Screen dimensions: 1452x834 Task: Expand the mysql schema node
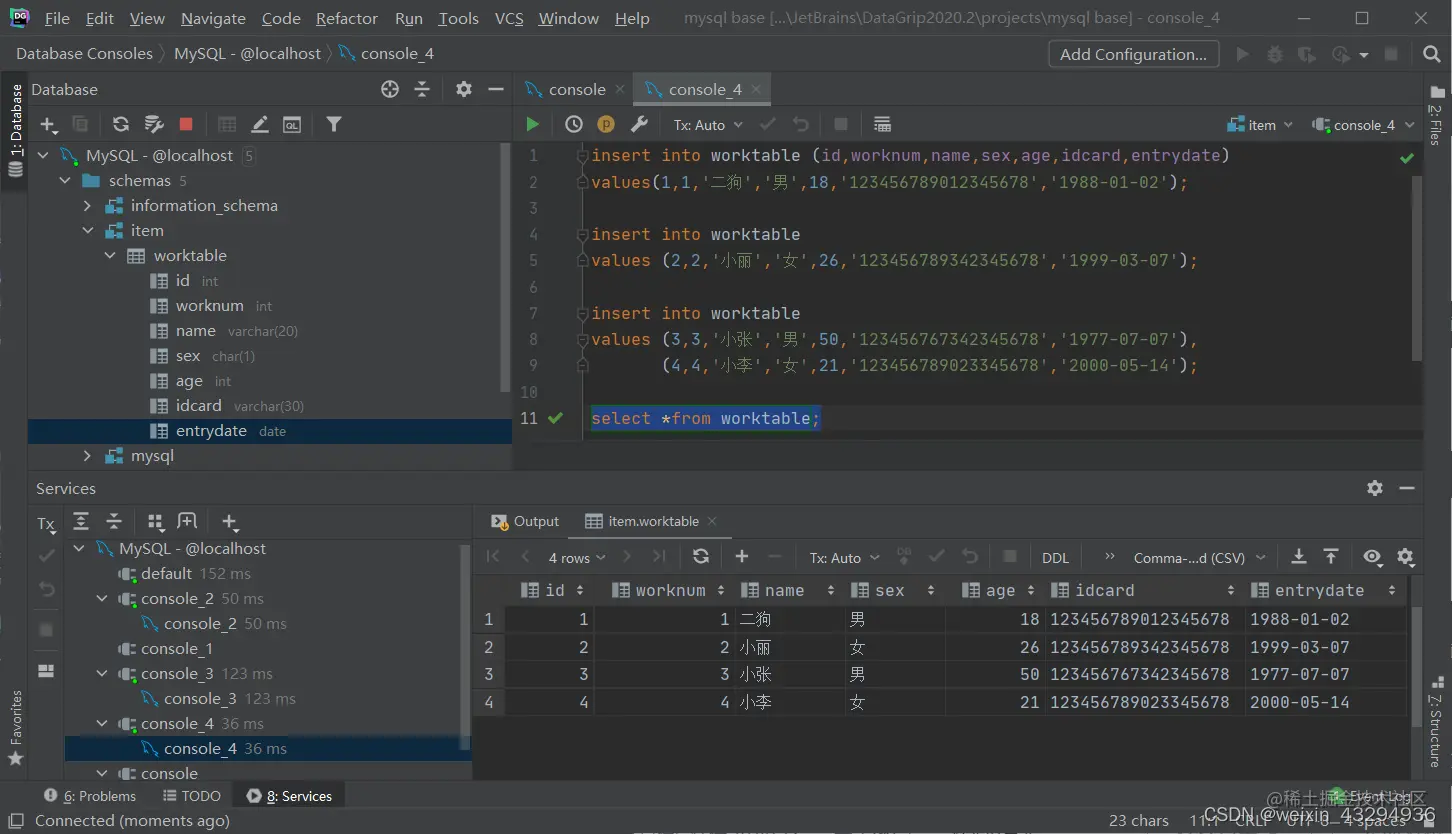[87, 456]
